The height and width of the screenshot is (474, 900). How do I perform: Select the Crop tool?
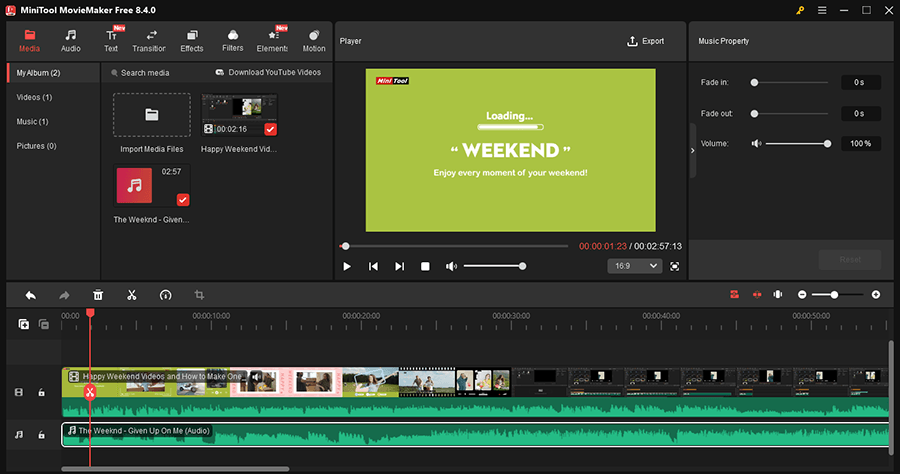tap(199, 295)
